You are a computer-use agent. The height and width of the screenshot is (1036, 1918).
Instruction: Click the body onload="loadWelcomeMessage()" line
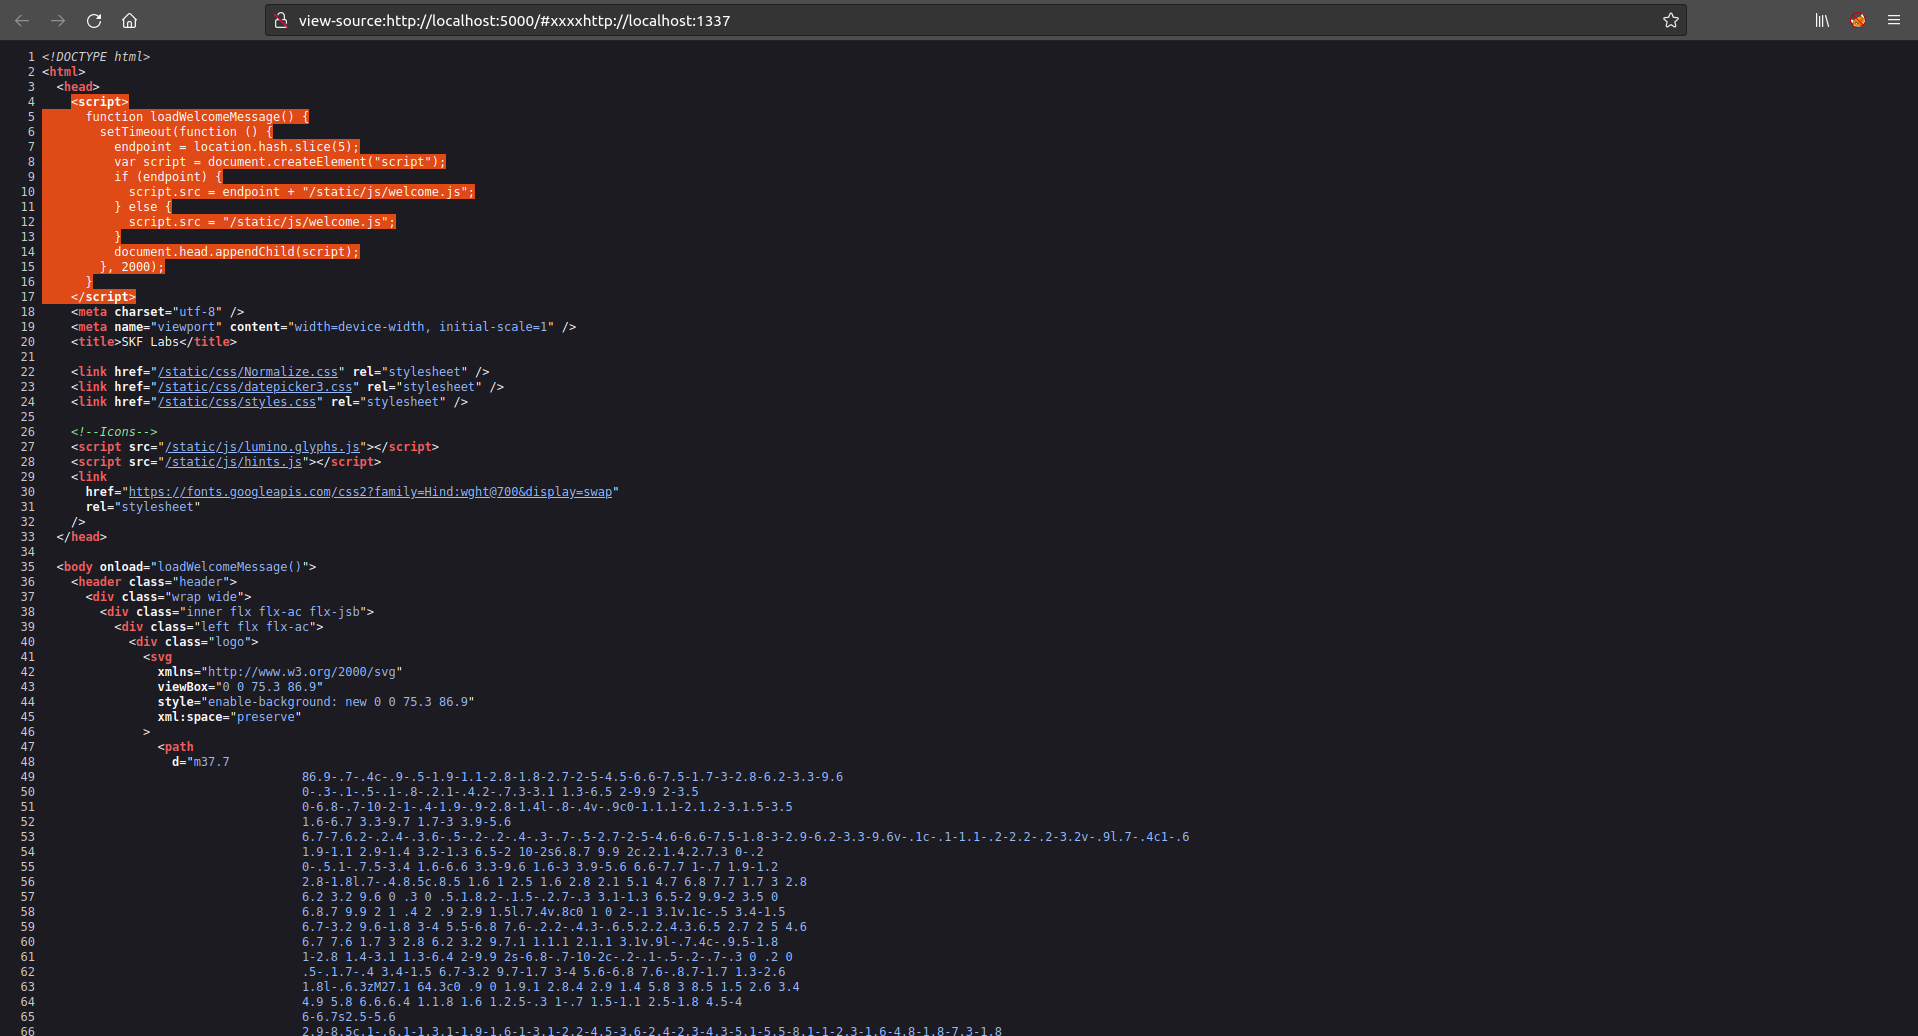point(186,567)
